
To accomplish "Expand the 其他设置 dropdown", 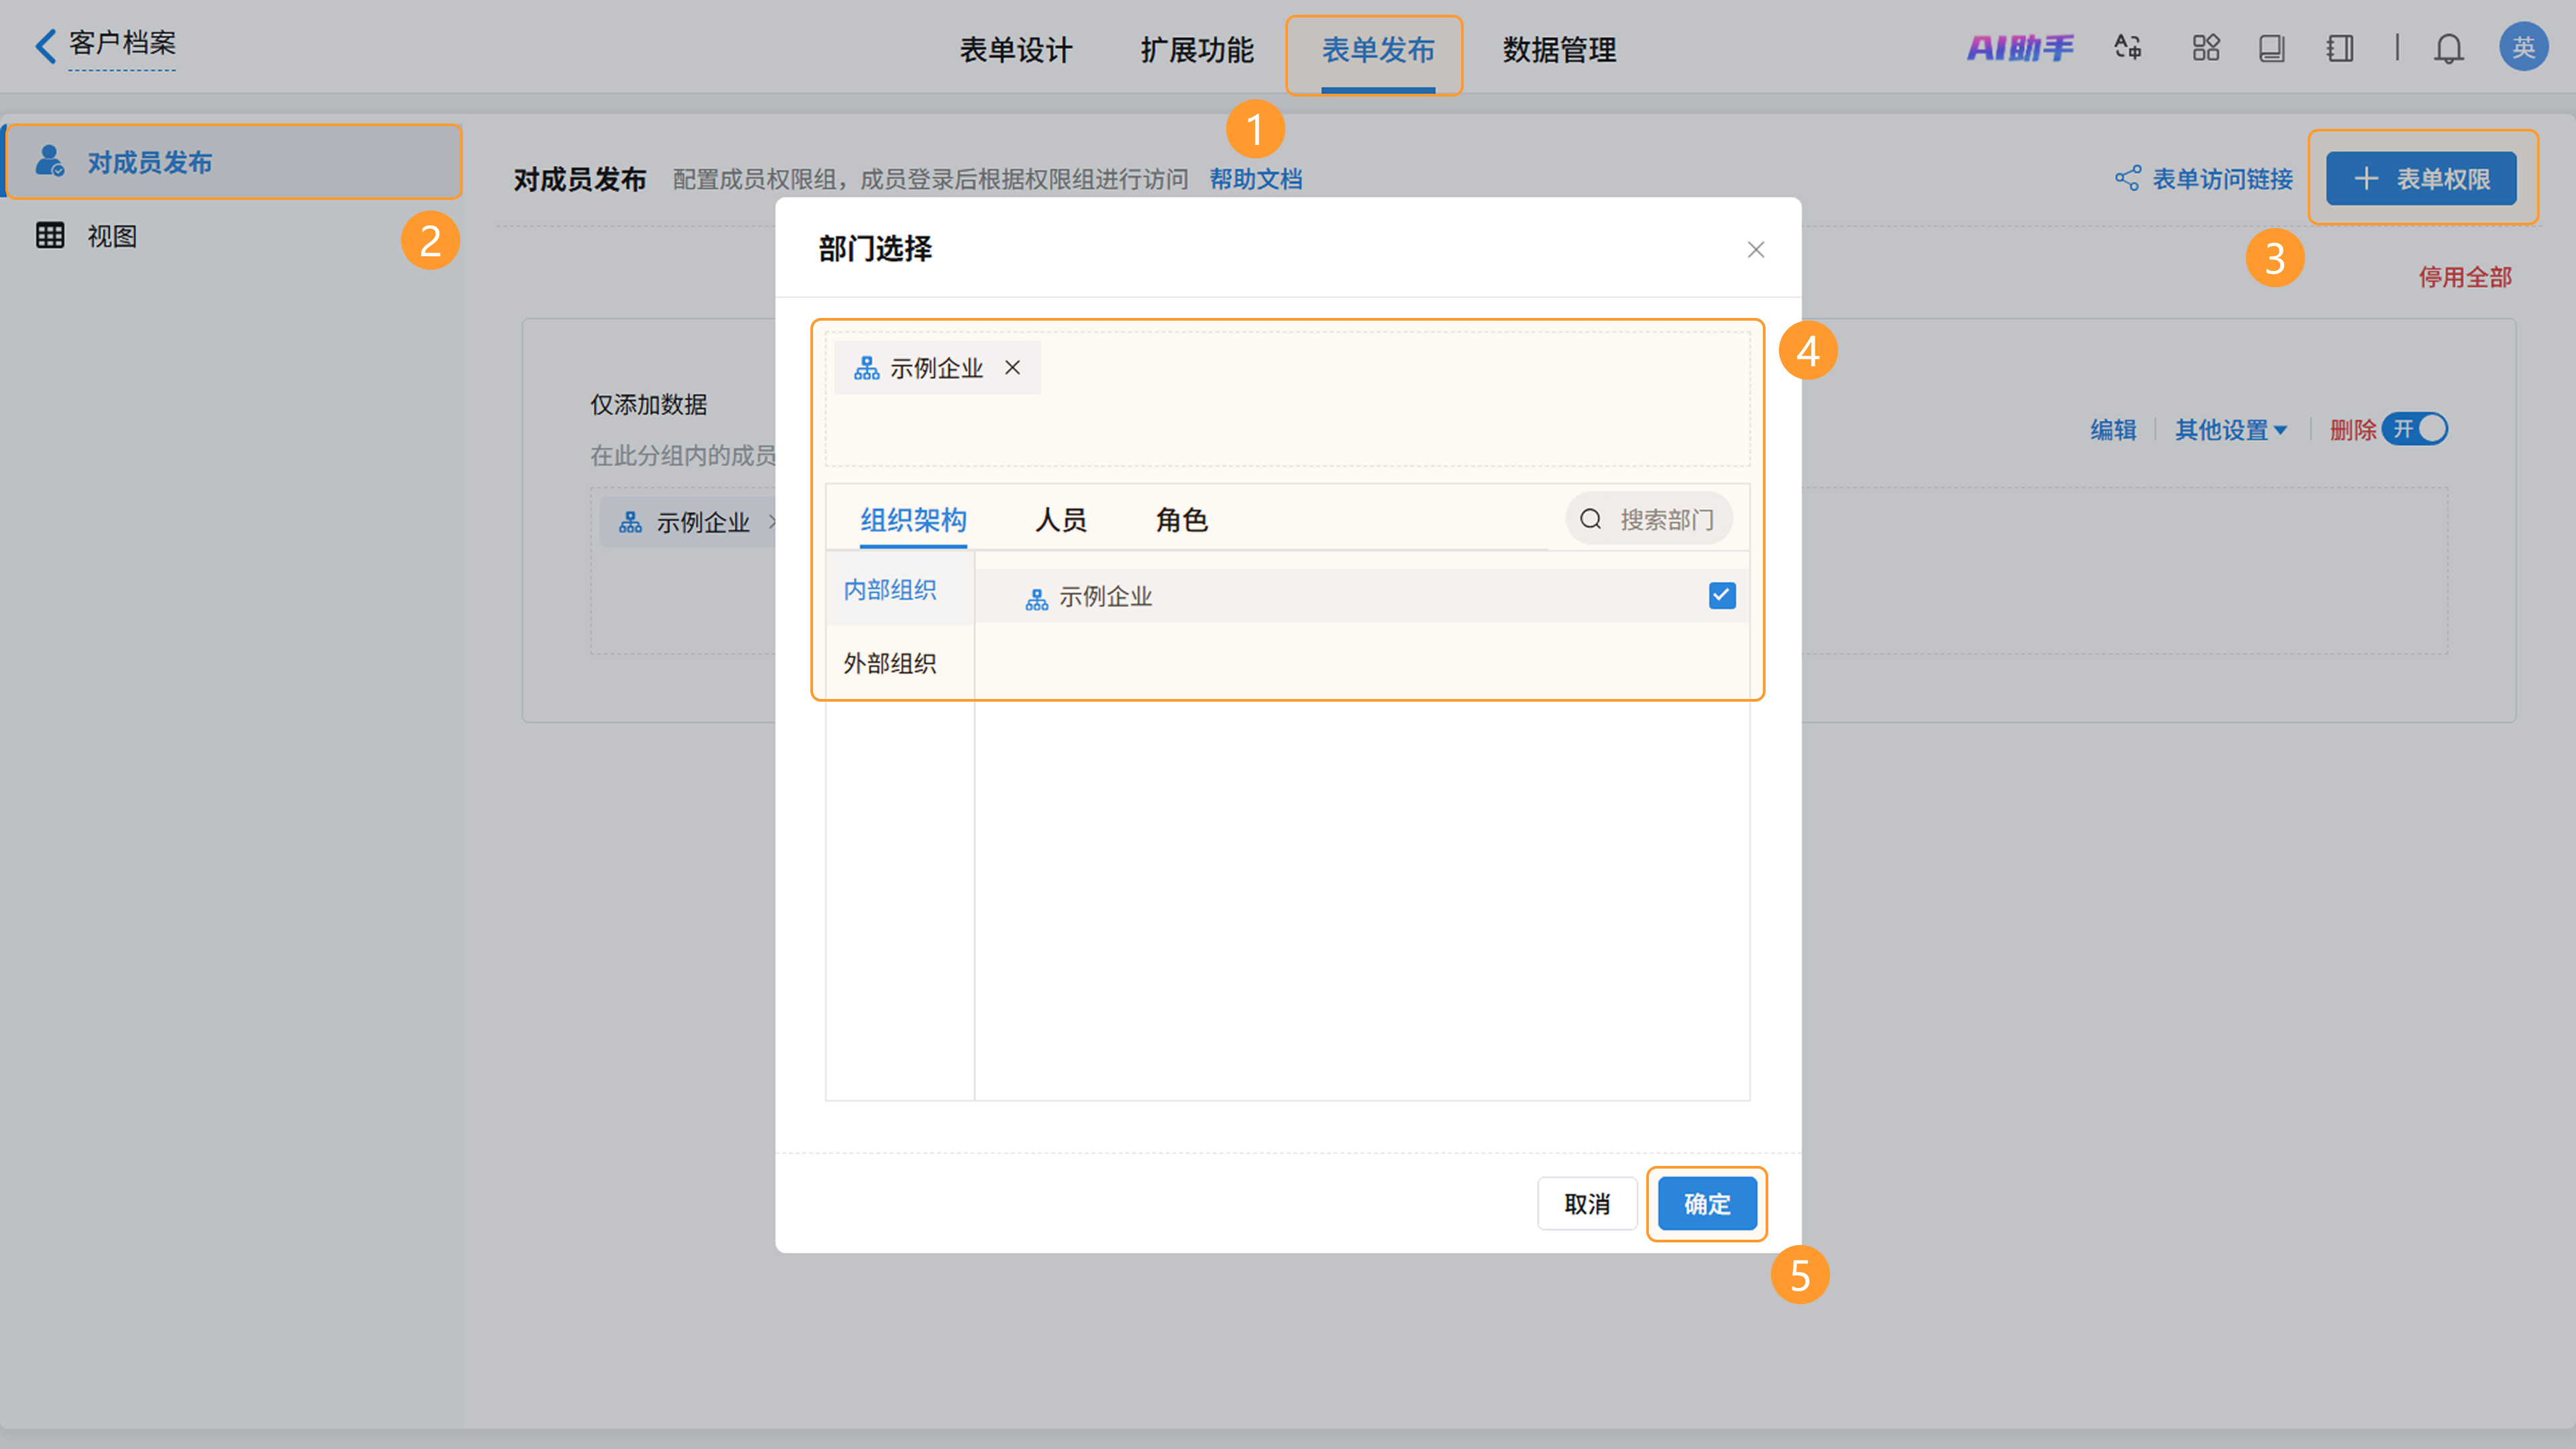I will [2230, 430].
